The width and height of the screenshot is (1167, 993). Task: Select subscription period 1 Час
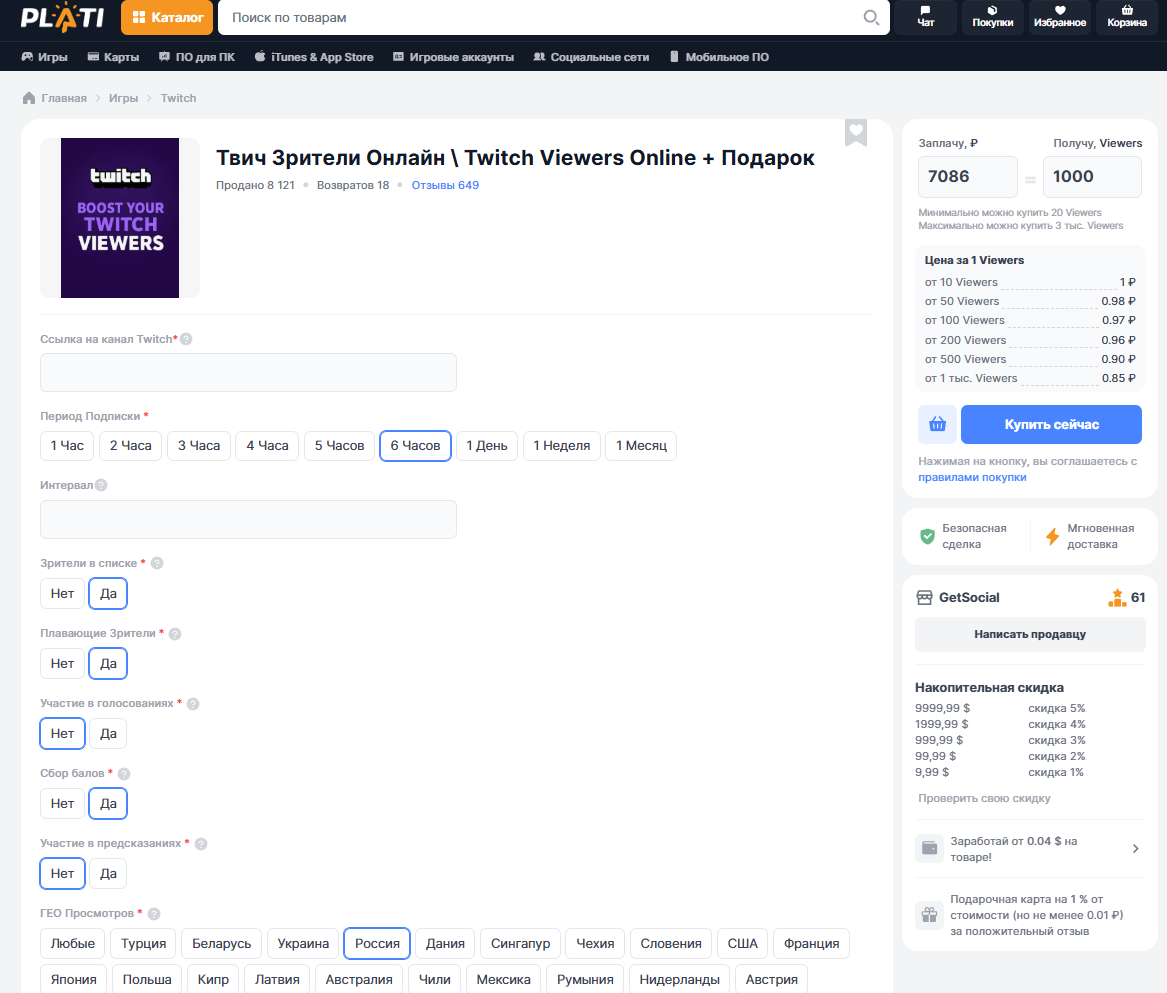coord(67,446)
